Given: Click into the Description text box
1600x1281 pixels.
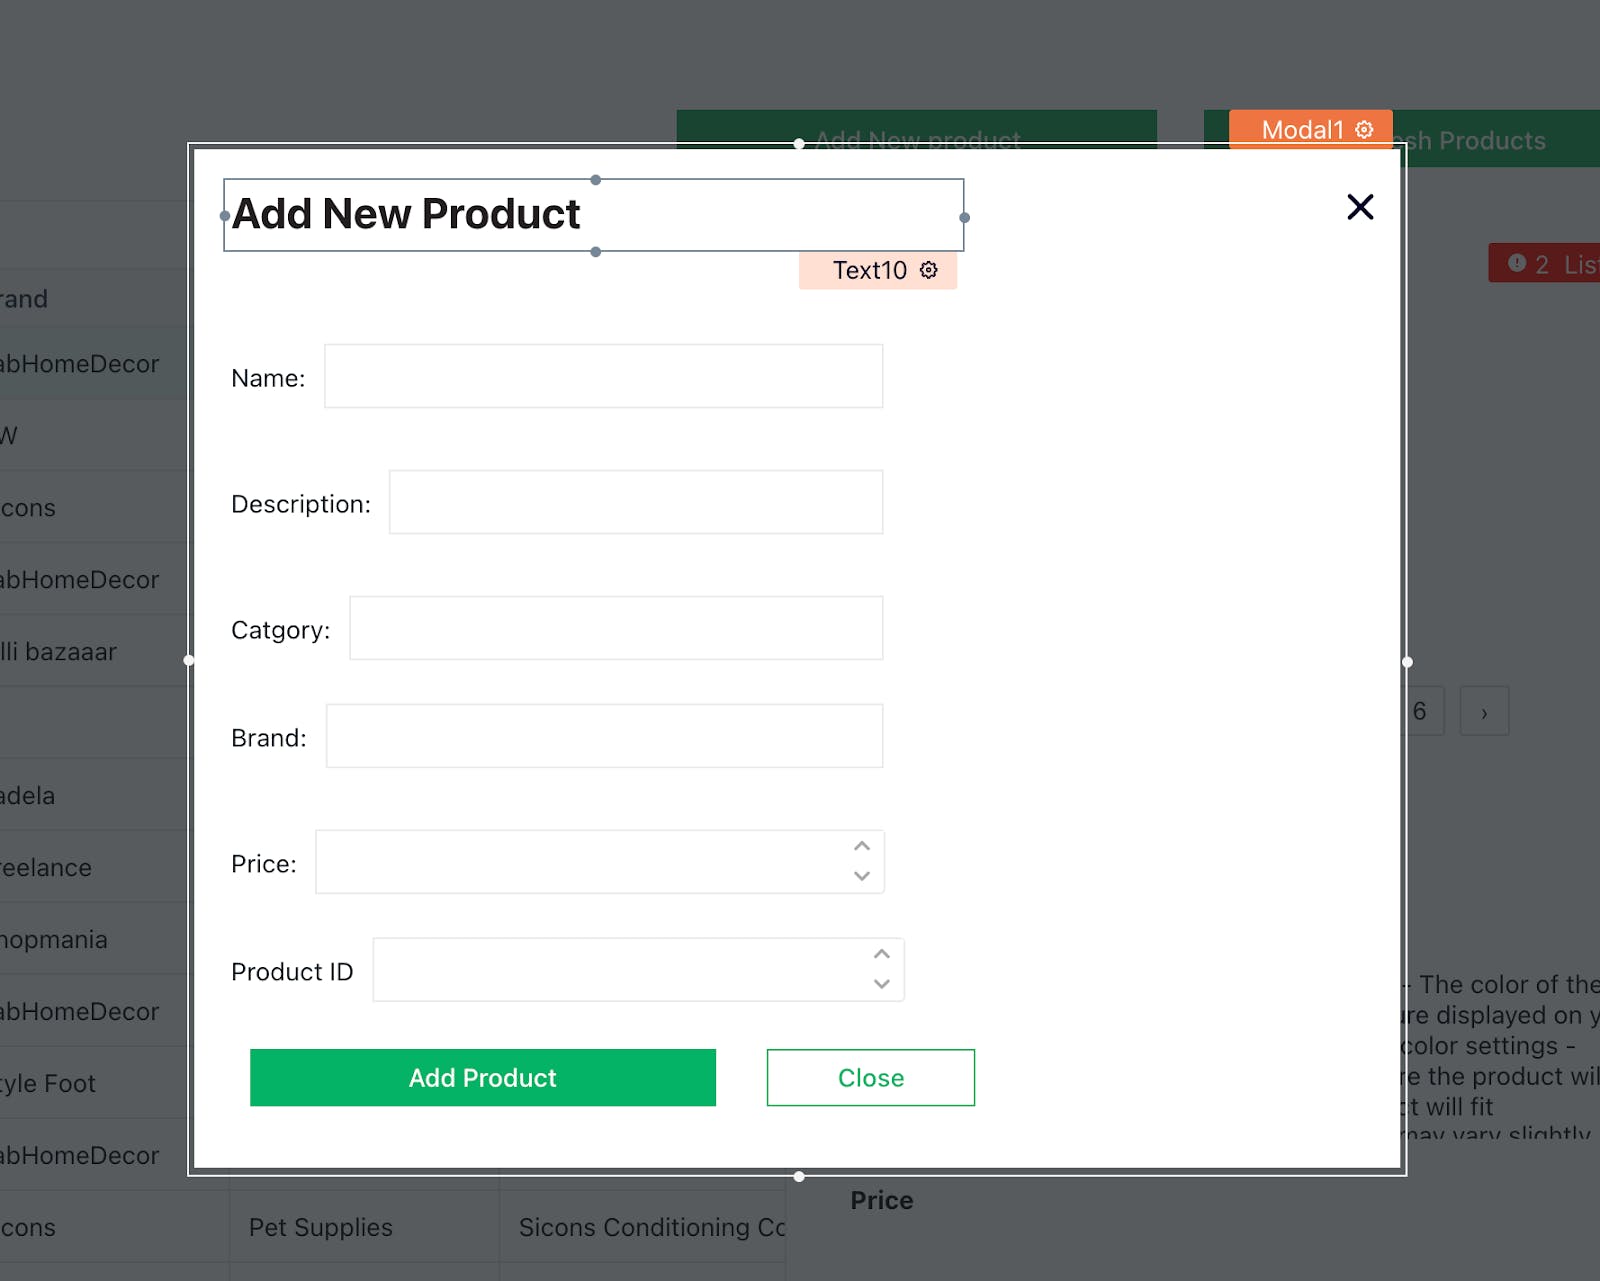Looking at the screenshot, I should [x=635, y=503].
